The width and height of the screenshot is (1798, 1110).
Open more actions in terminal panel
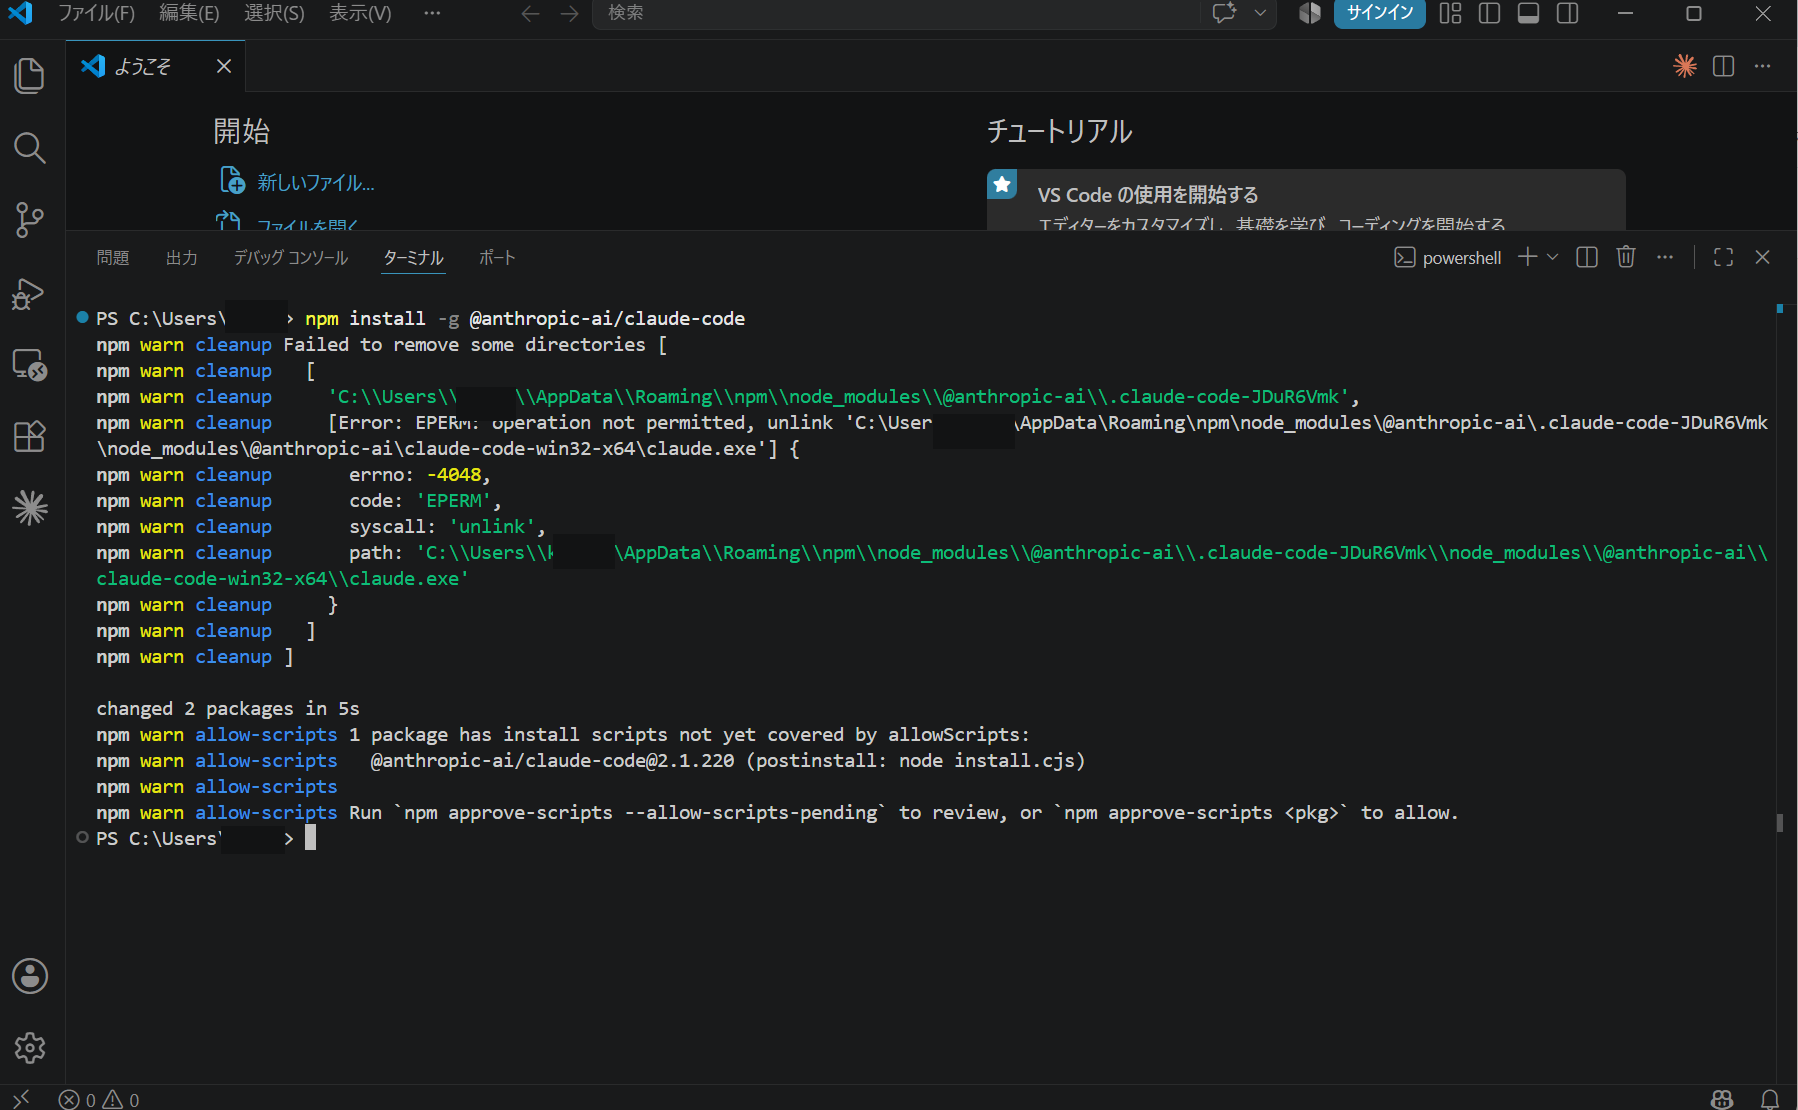(x=1665, y=257)
